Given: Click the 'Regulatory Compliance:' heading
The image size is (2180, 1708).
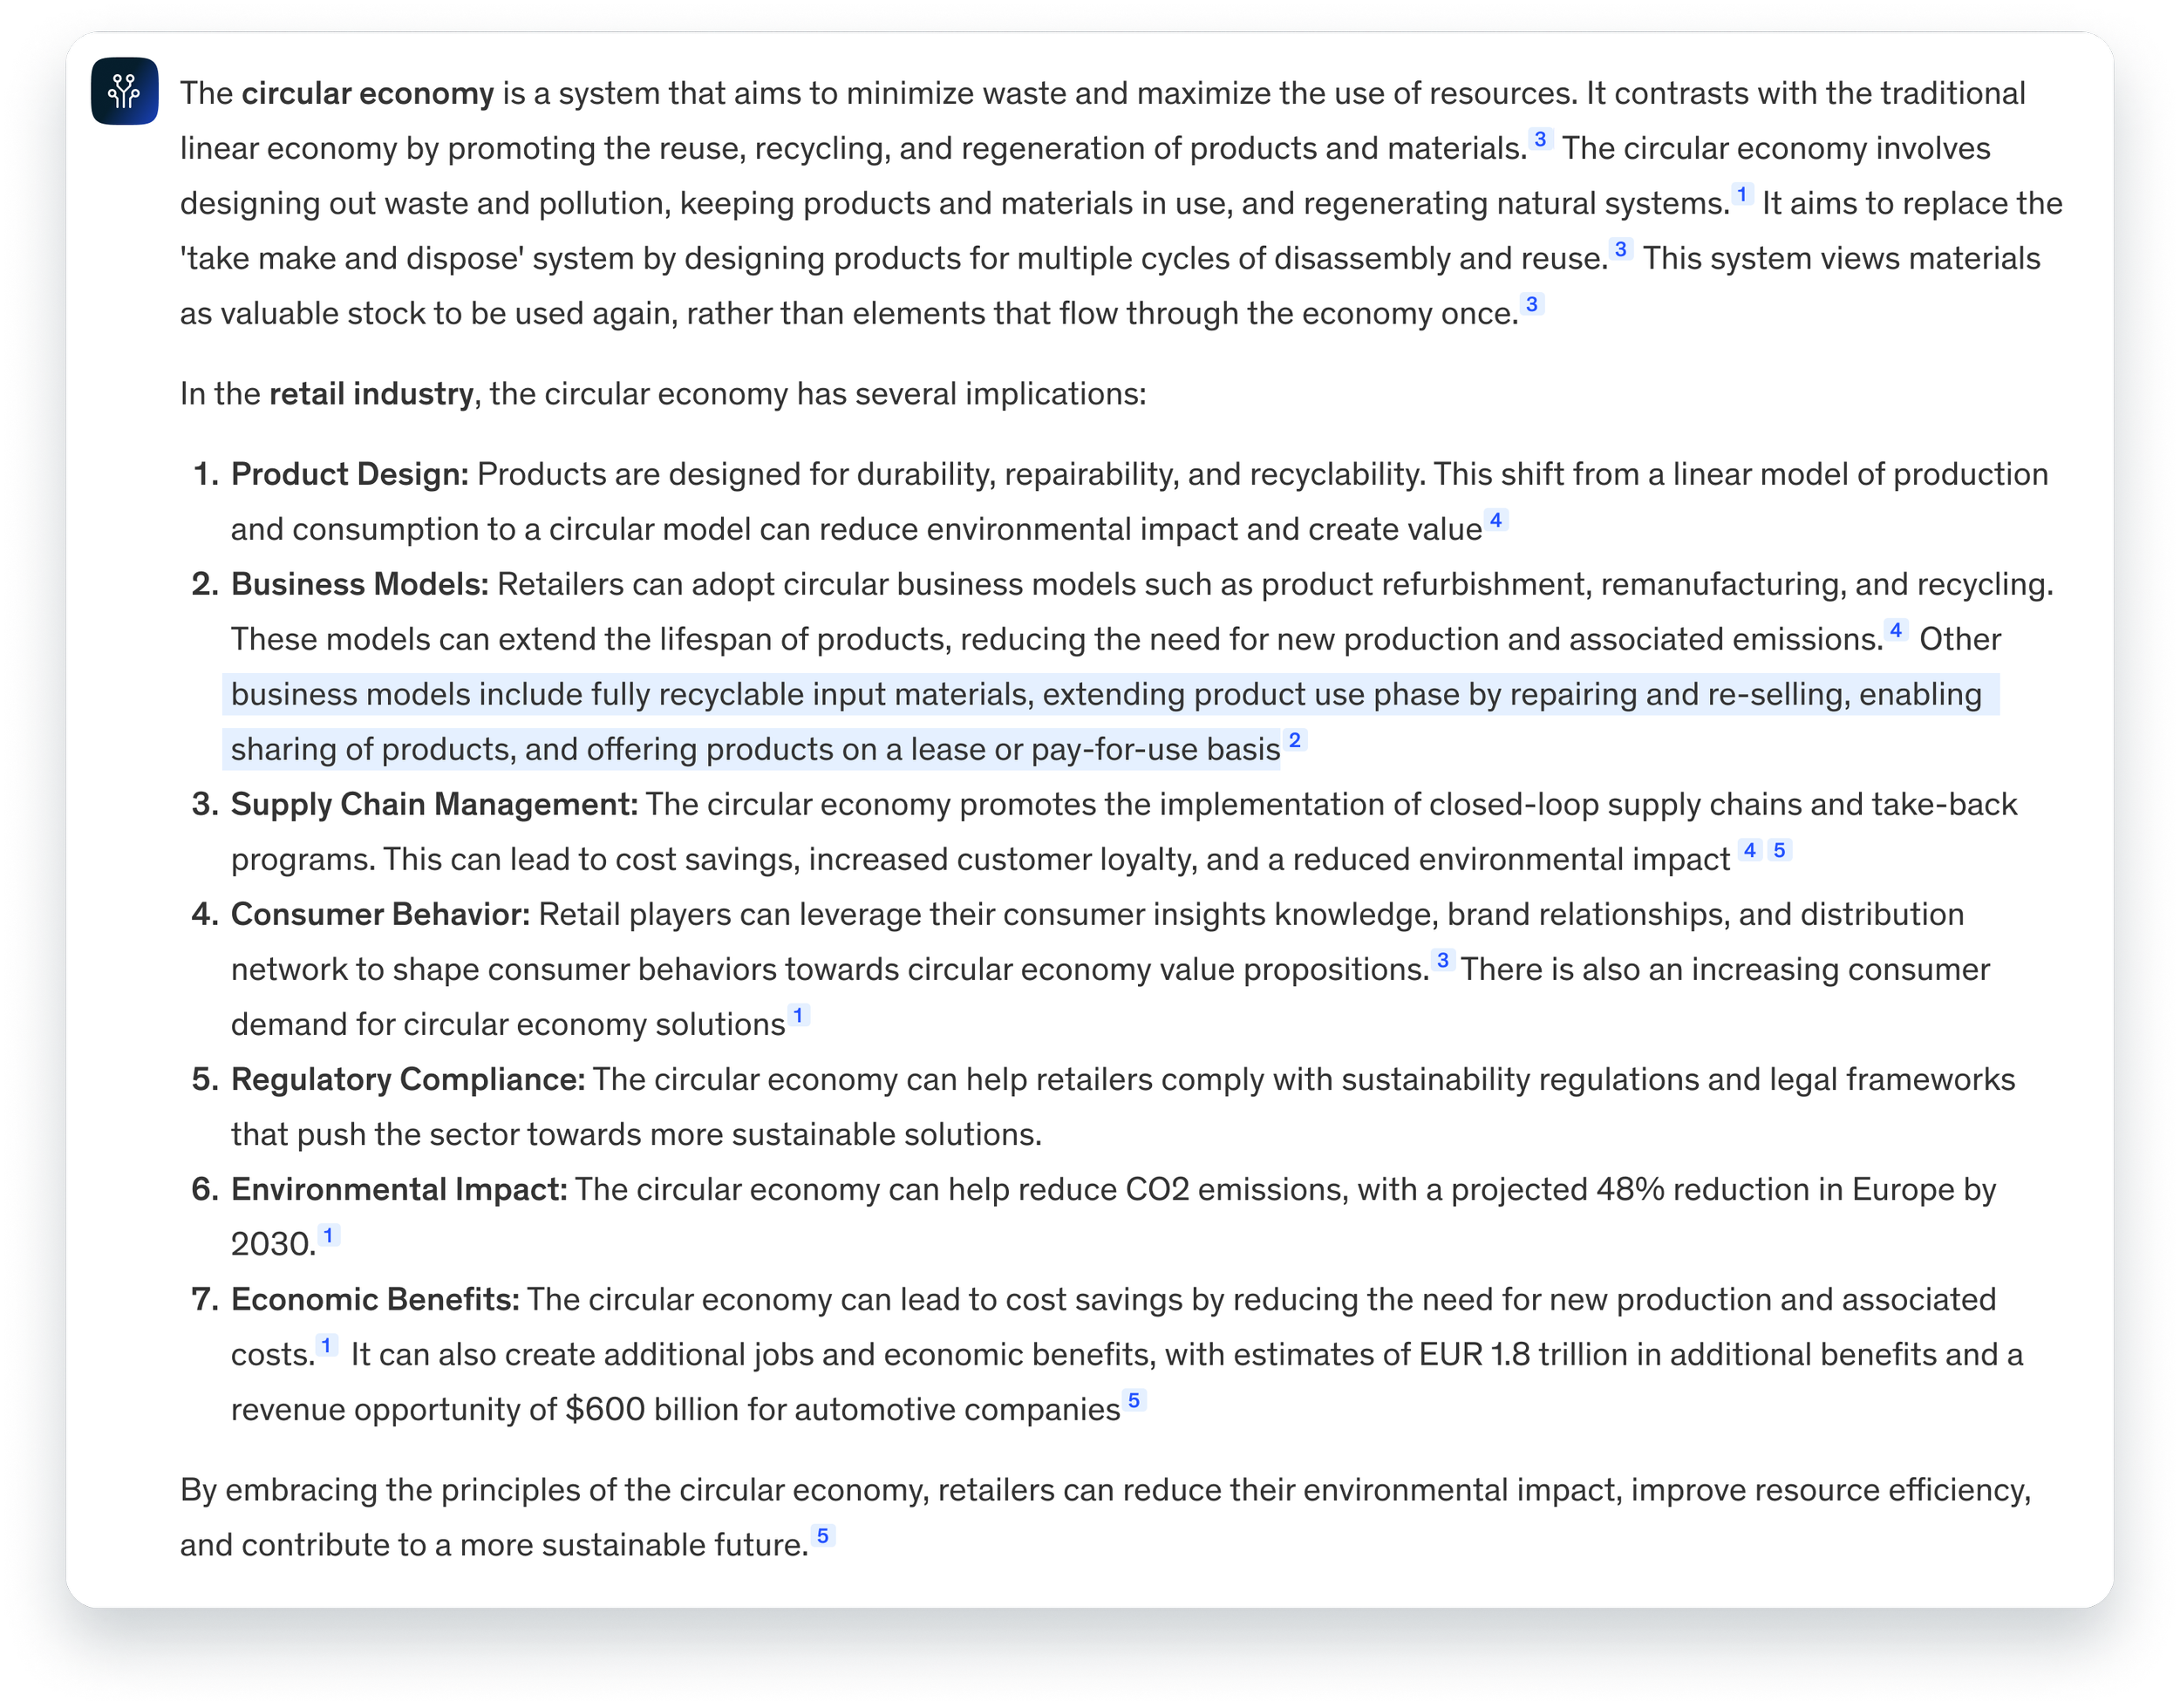Looking at the screenshot, I should [x=408, y=1079].
